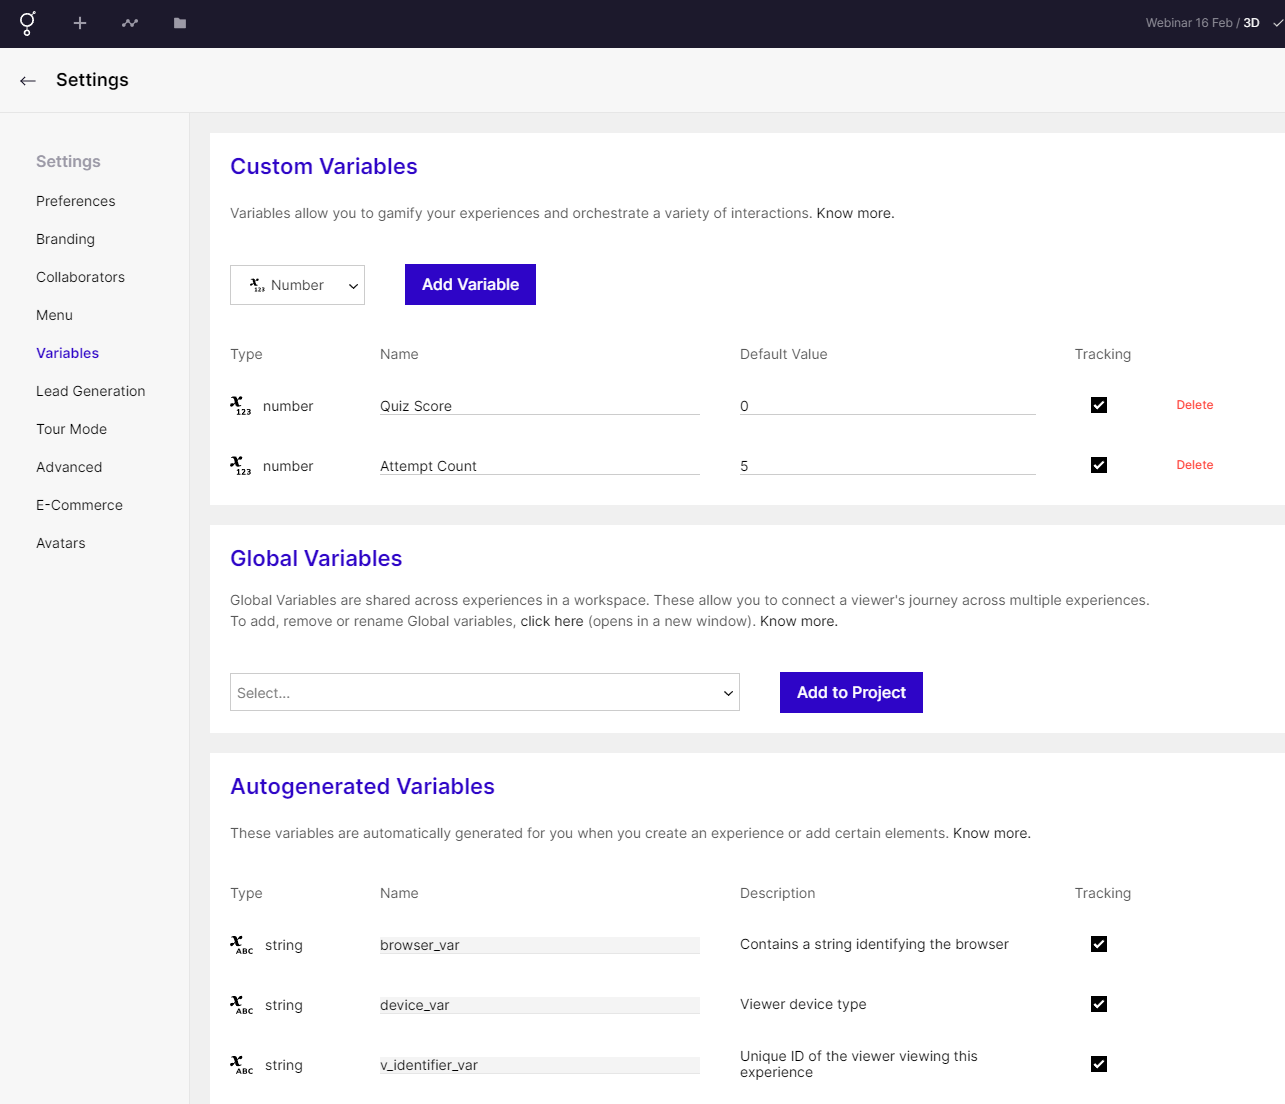Click the number type icon for Quiz Score

(241, 405)
